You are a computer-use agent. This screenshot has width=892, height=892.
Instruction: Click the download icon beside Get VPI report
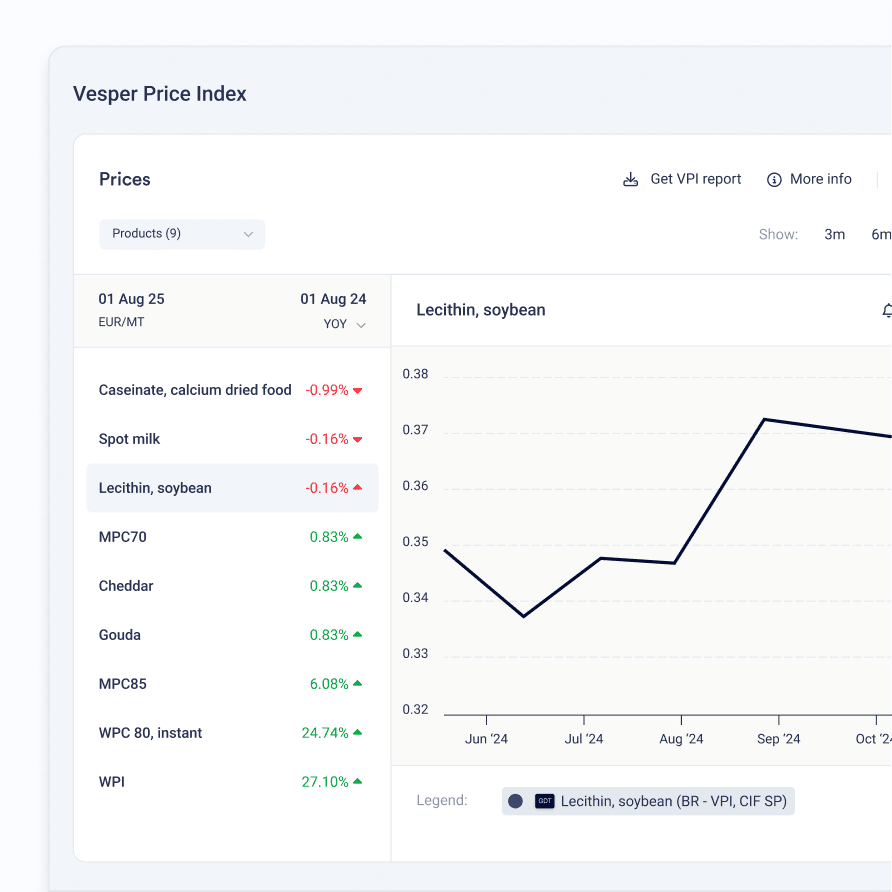[x=630, y=179]
